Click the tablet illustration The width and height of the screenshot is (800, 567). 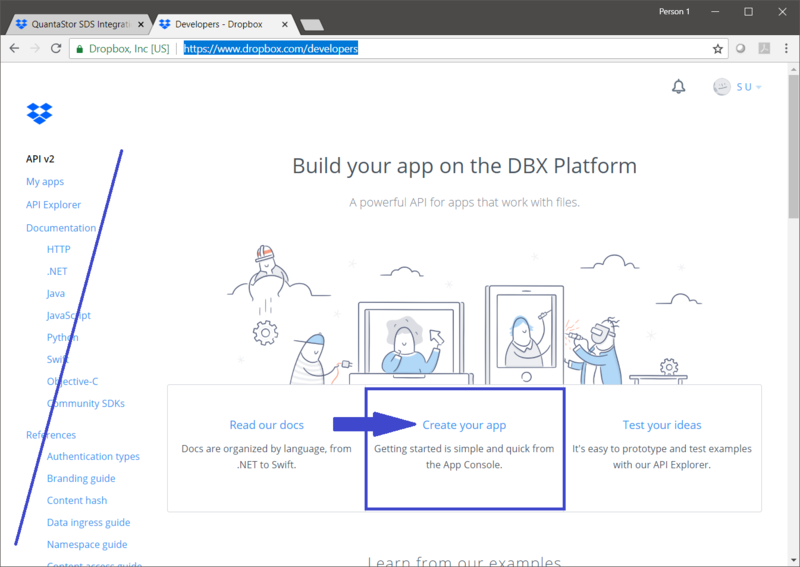[524, 334]
